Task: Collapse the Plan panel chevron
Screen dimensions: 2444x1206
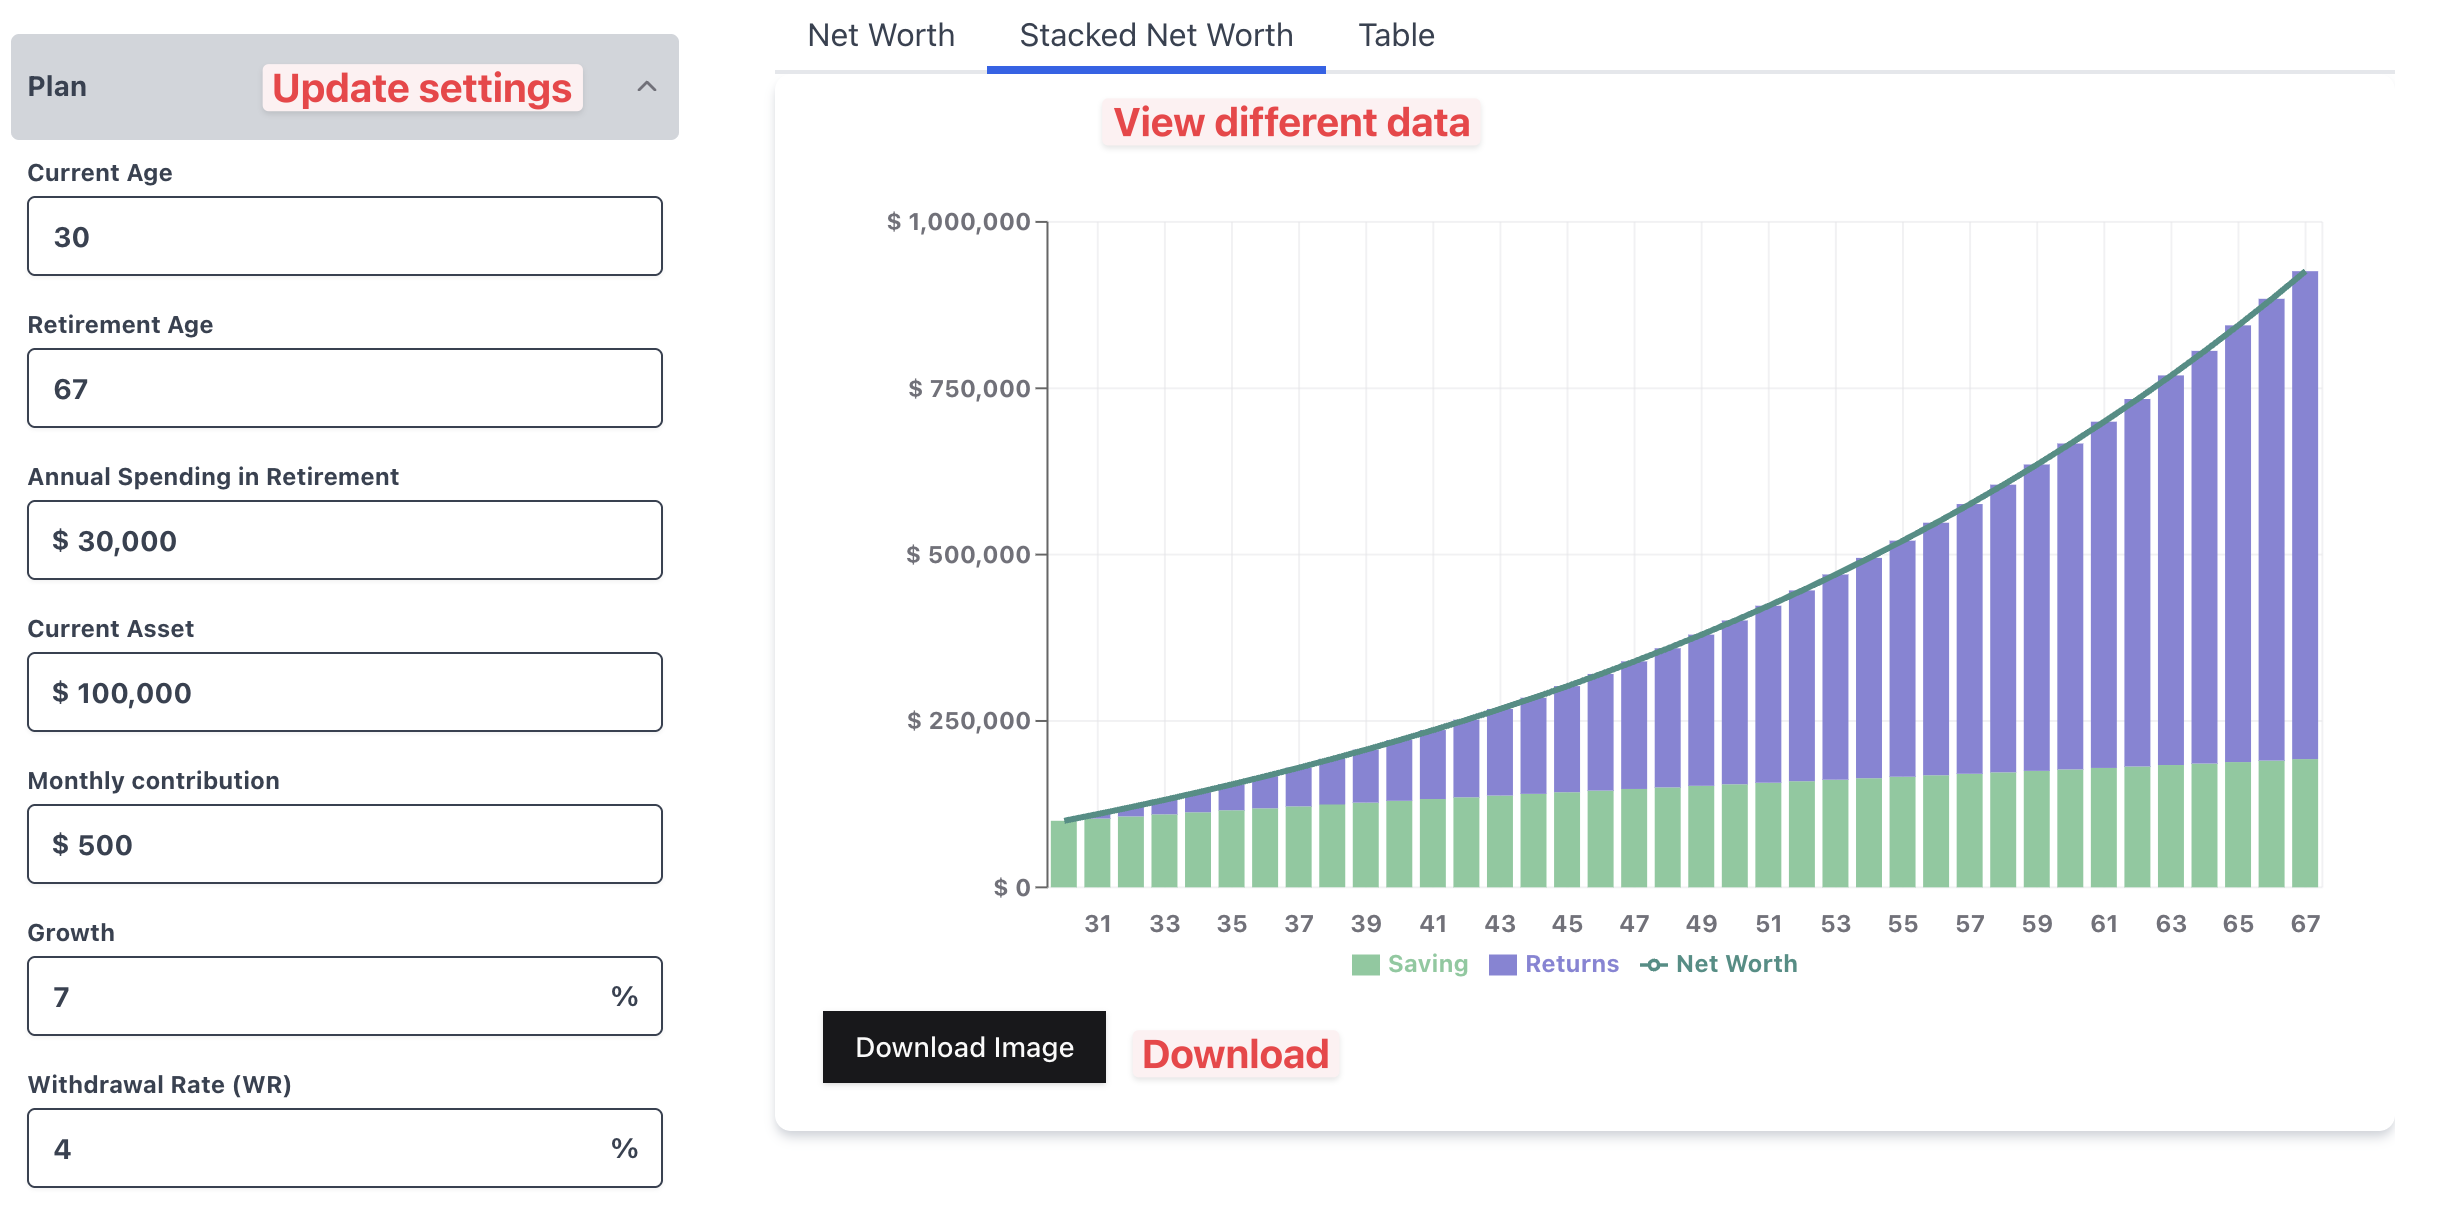Action: (647, 87)
